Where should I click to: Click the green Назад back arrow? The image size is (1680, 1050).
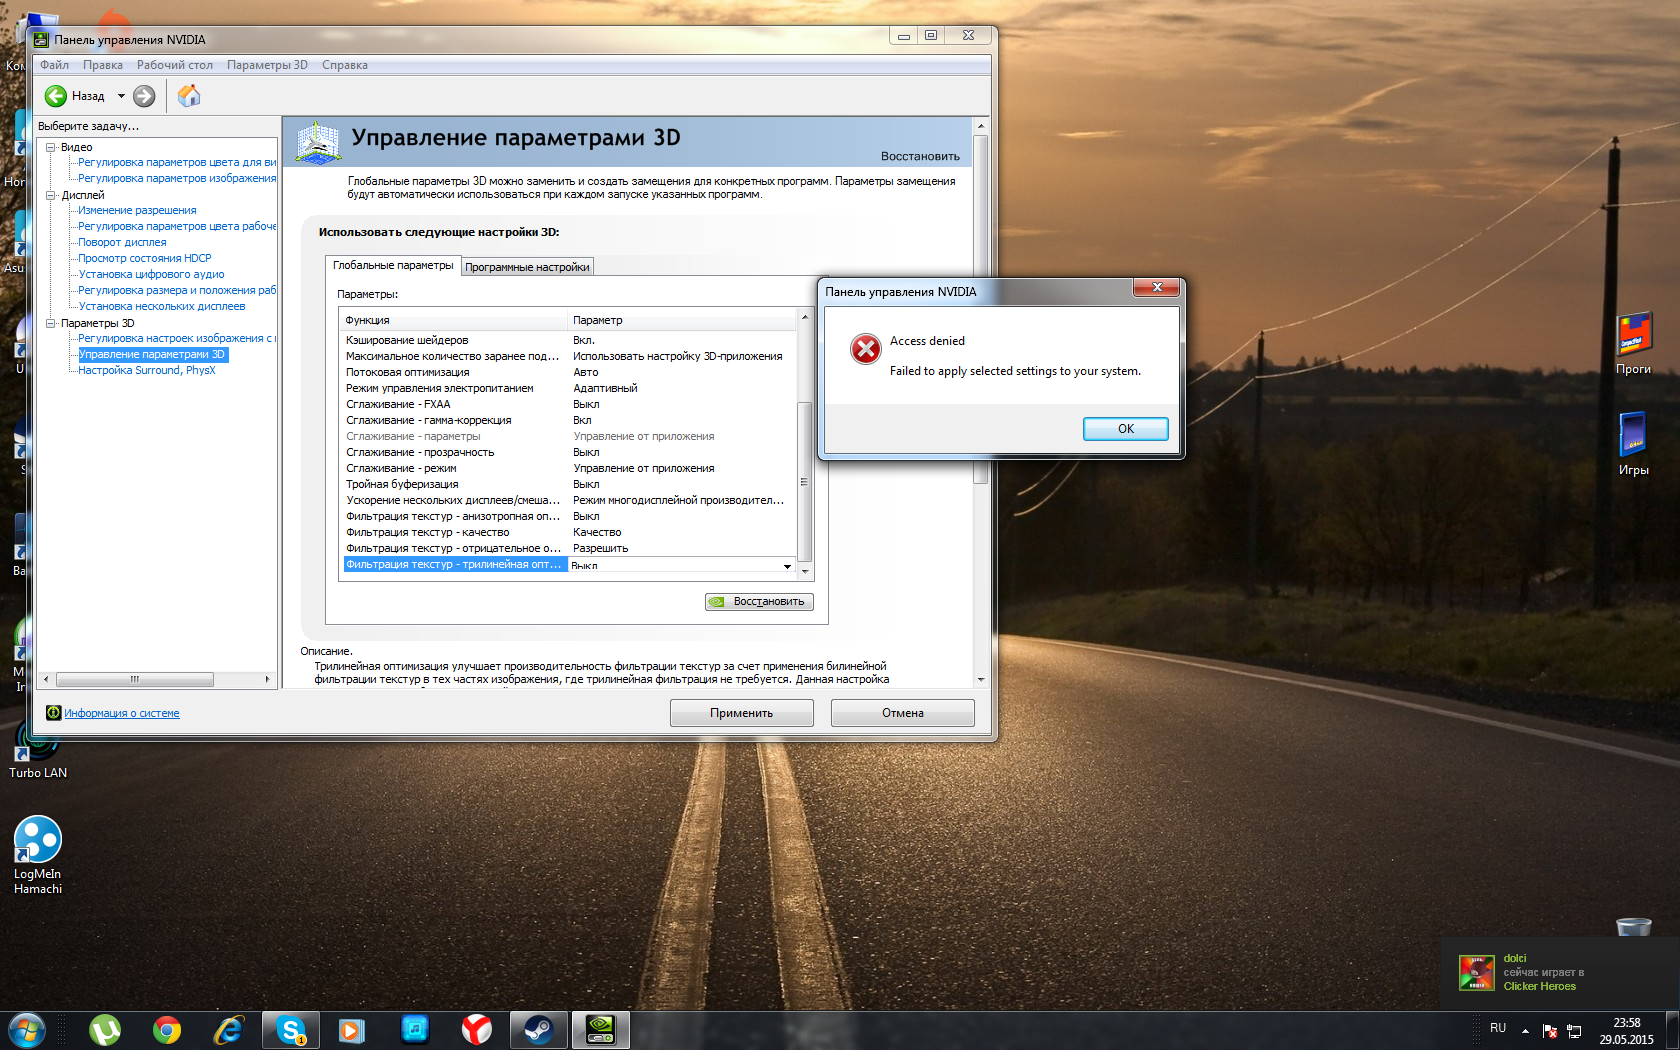pyautogui.click(x=56, y=96)
